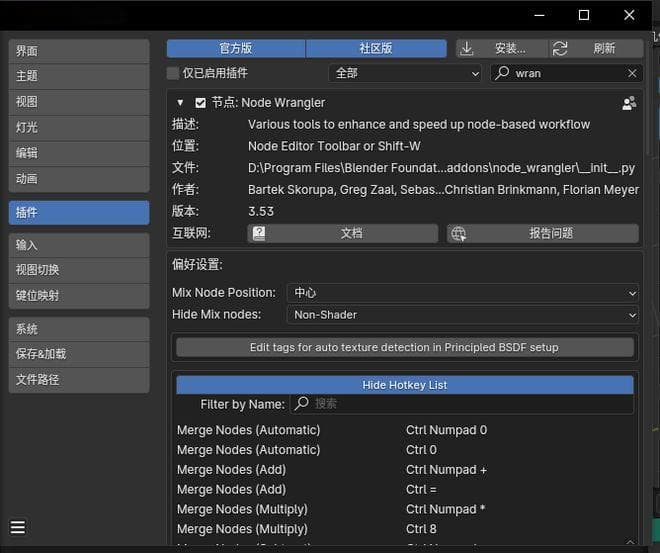Open the 主题 preferences section
Screen dimensions: 660x553
pyautogui.click(x=79, y=76)
